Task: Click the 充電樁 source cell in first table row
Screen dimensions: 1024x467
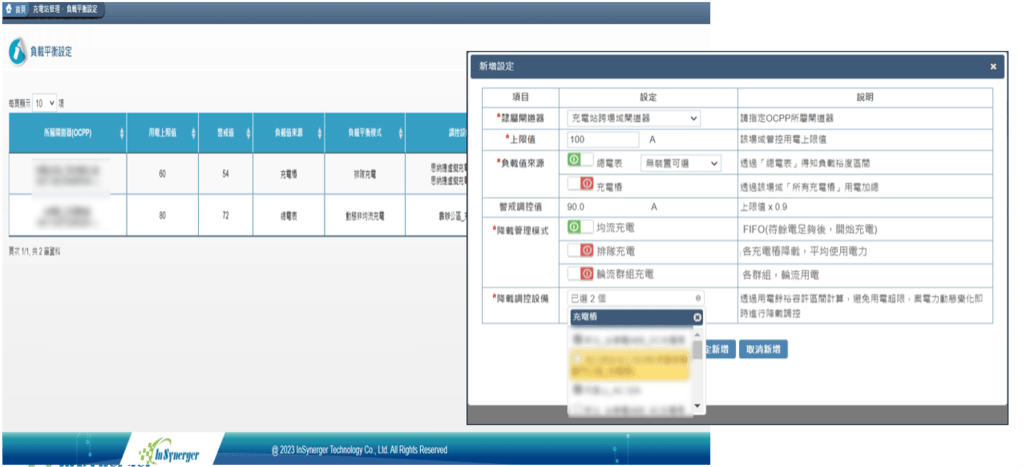Action: click(288, 174)
